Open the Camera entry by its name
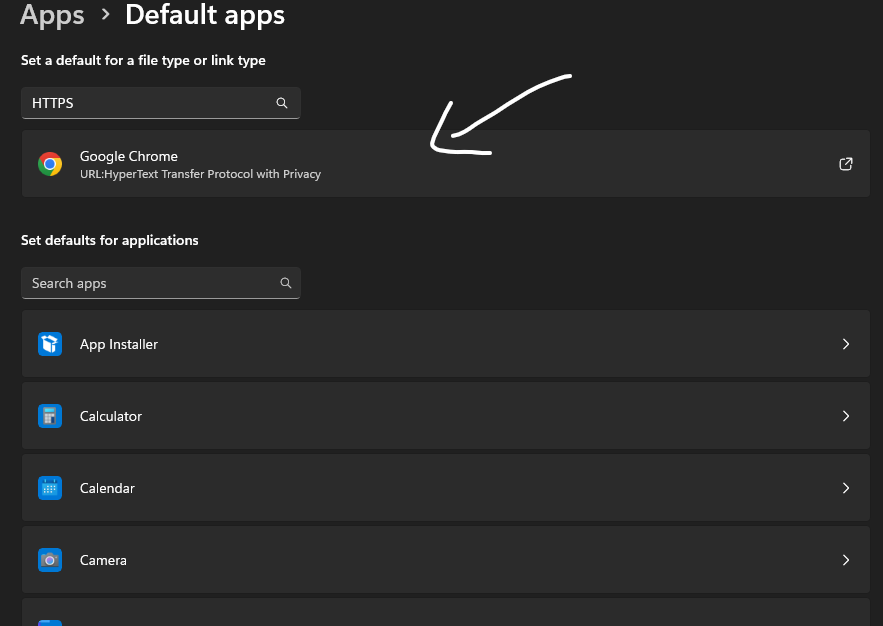 click(x=103, y=560)
